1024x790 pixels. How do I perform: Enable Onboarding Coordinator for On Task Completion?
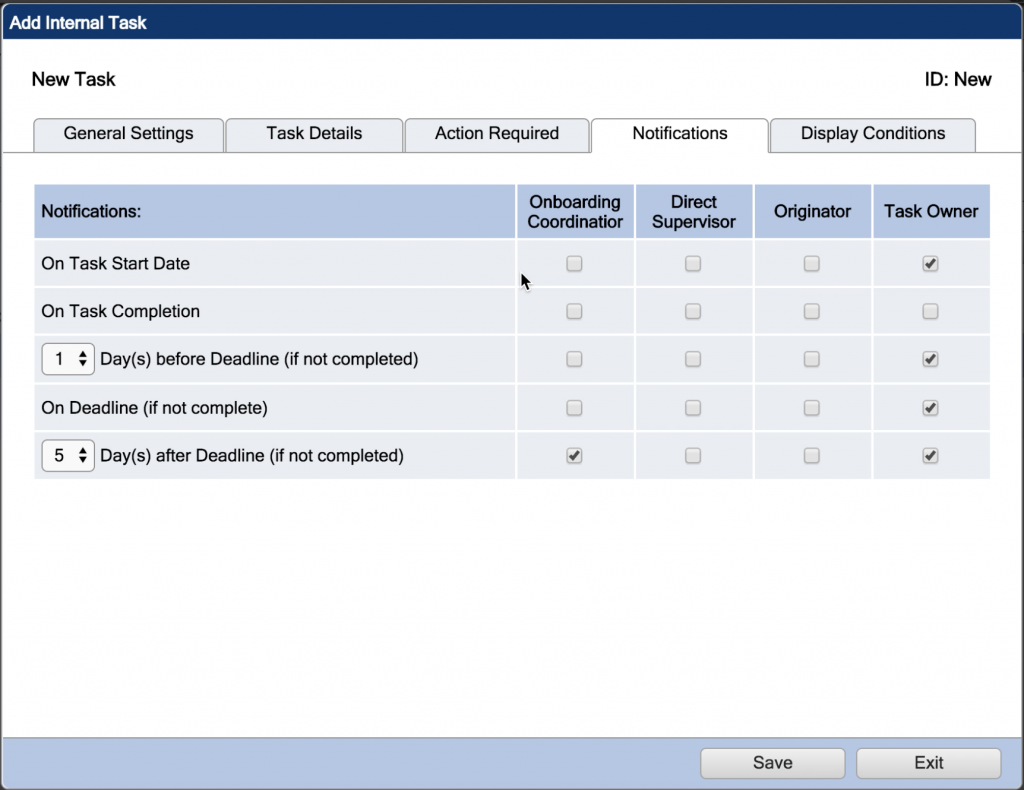tap(575, 311)
